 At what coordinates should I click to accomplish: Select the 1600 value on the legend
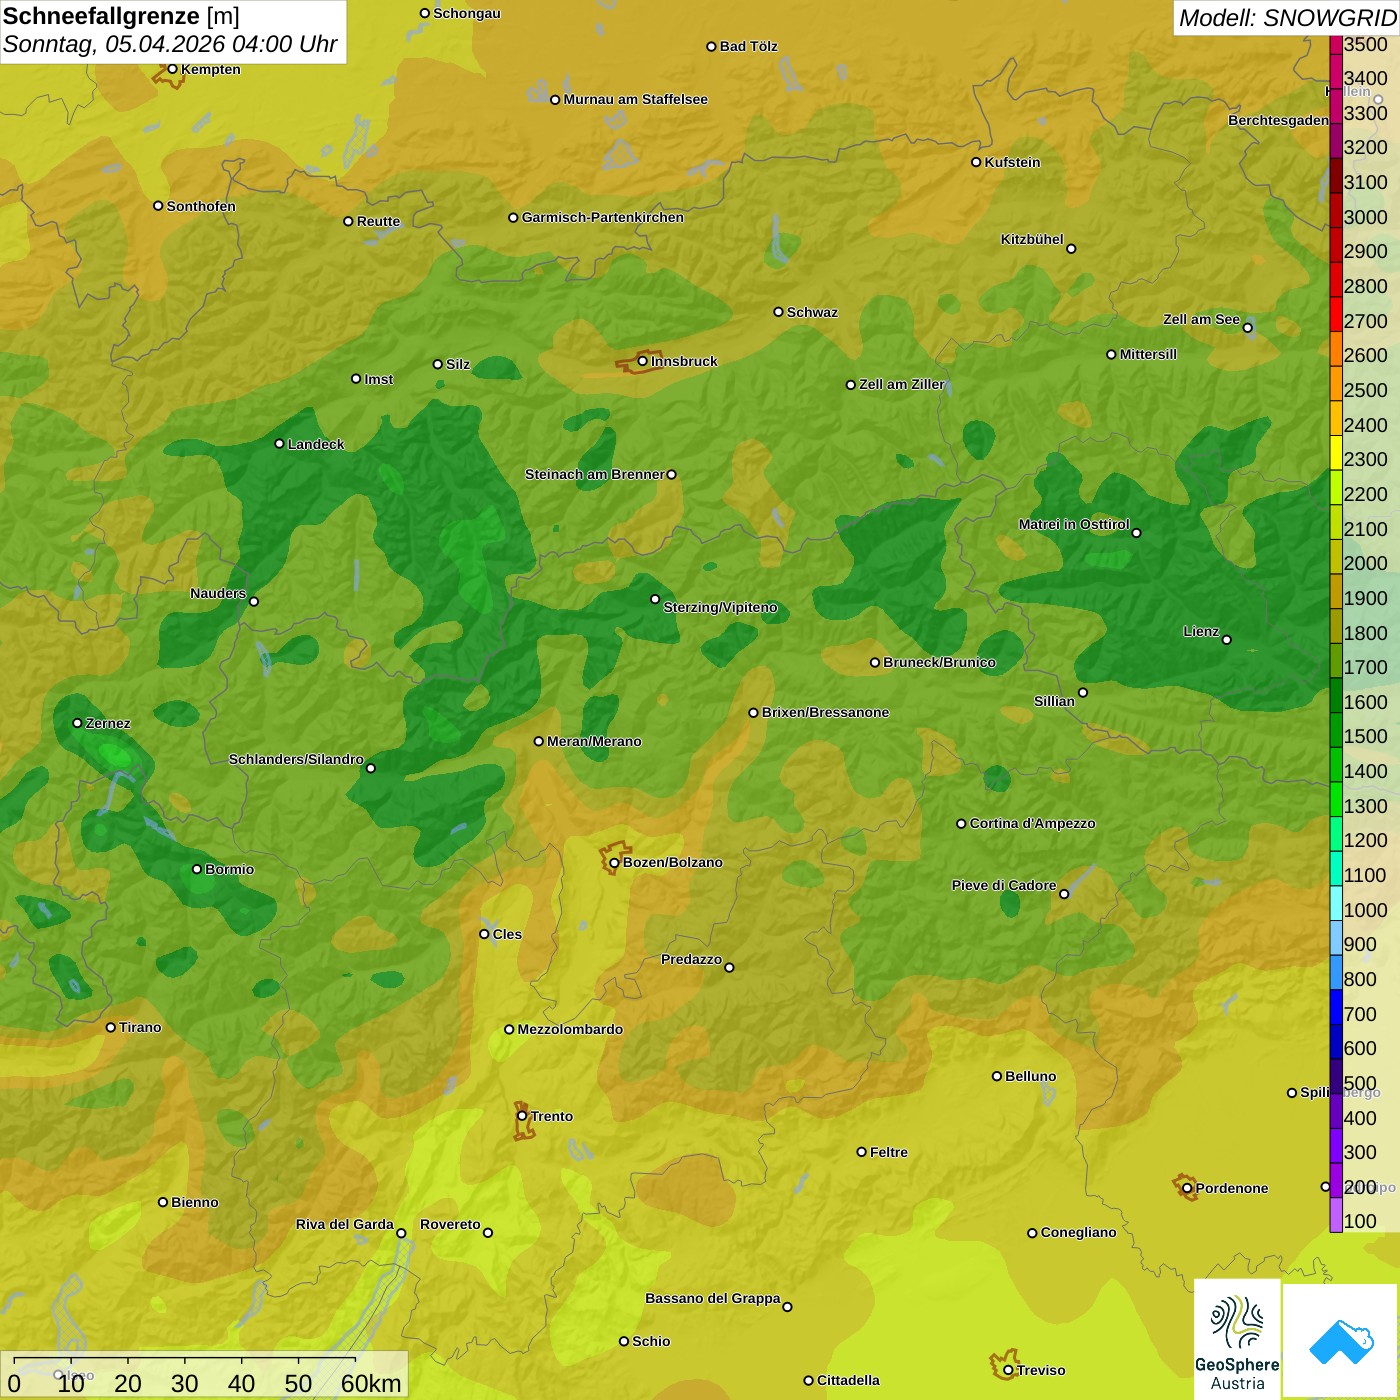(x=1366, y=702)
